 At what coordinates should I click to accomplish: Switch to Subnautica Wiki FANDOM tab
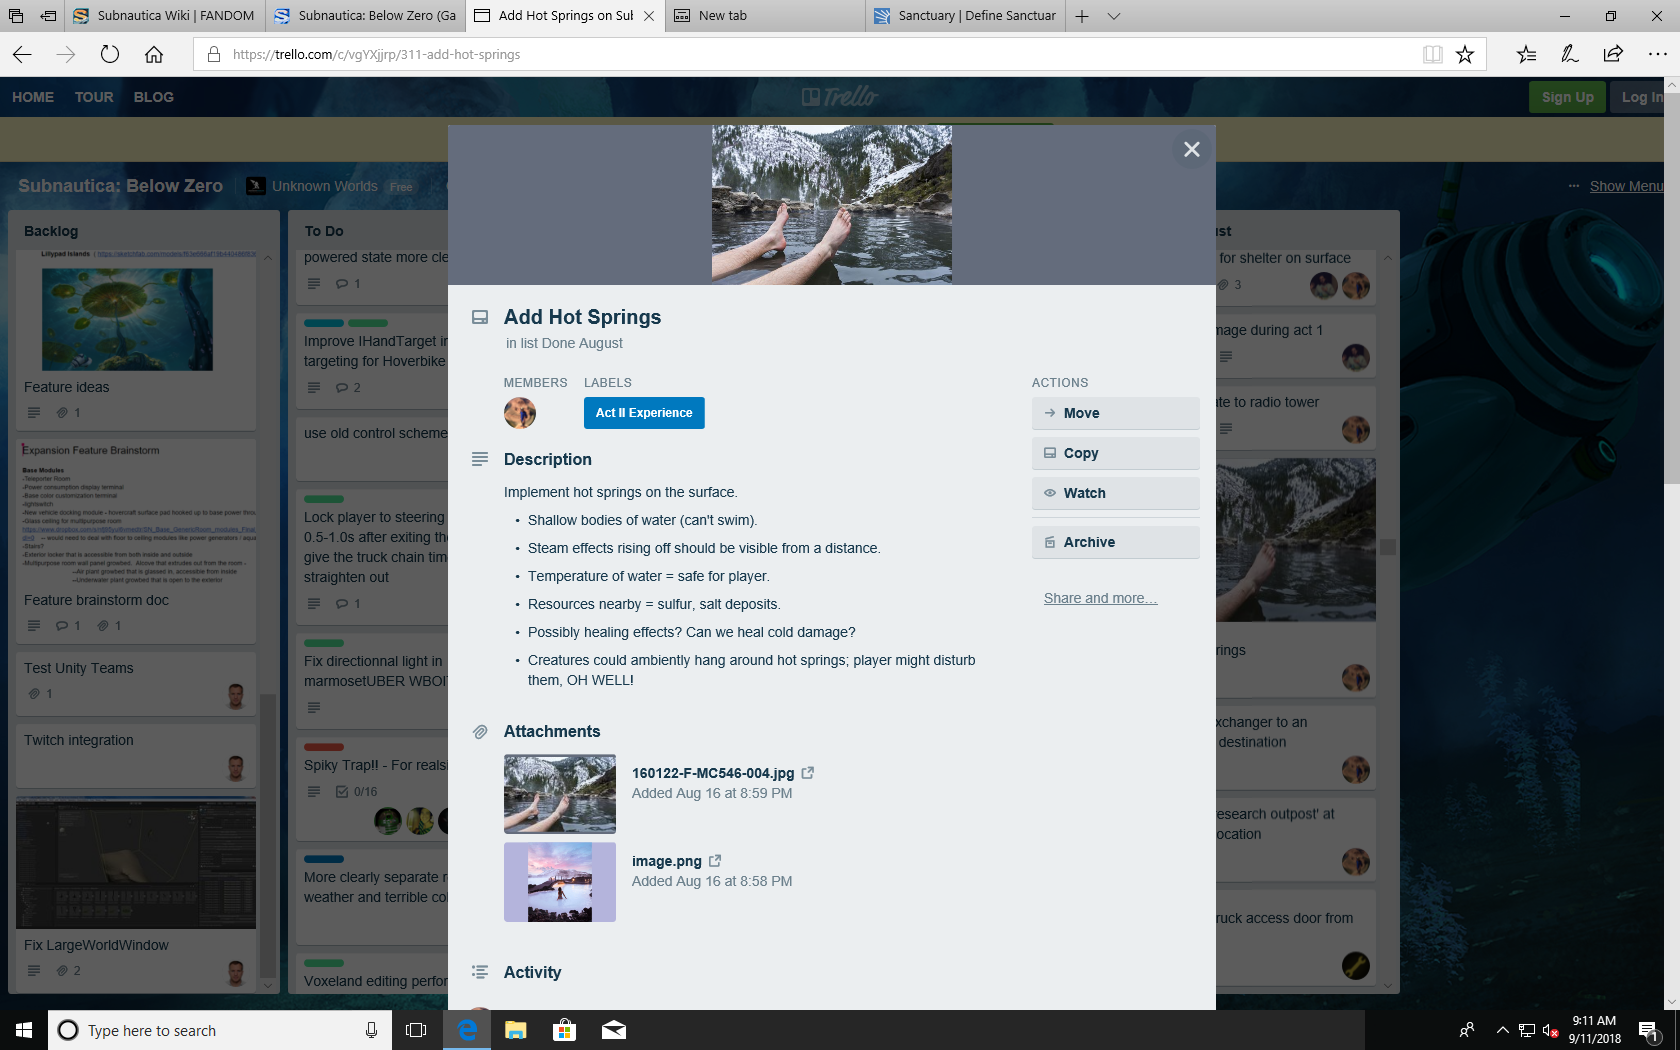point(165,16)
